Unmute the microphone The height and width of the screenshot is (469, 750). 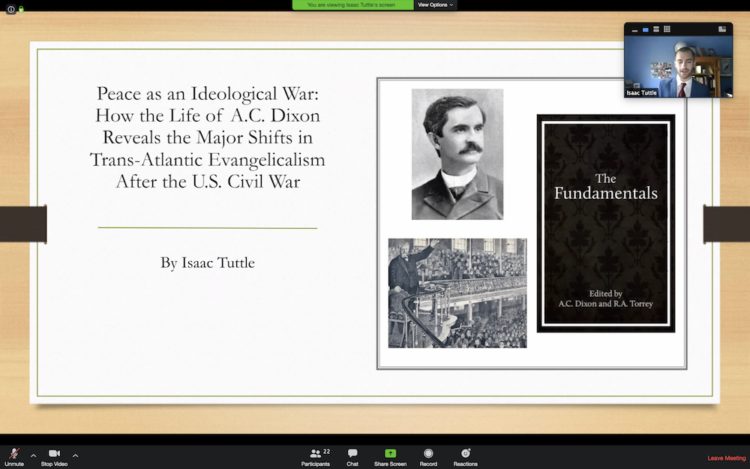[14, 455]
